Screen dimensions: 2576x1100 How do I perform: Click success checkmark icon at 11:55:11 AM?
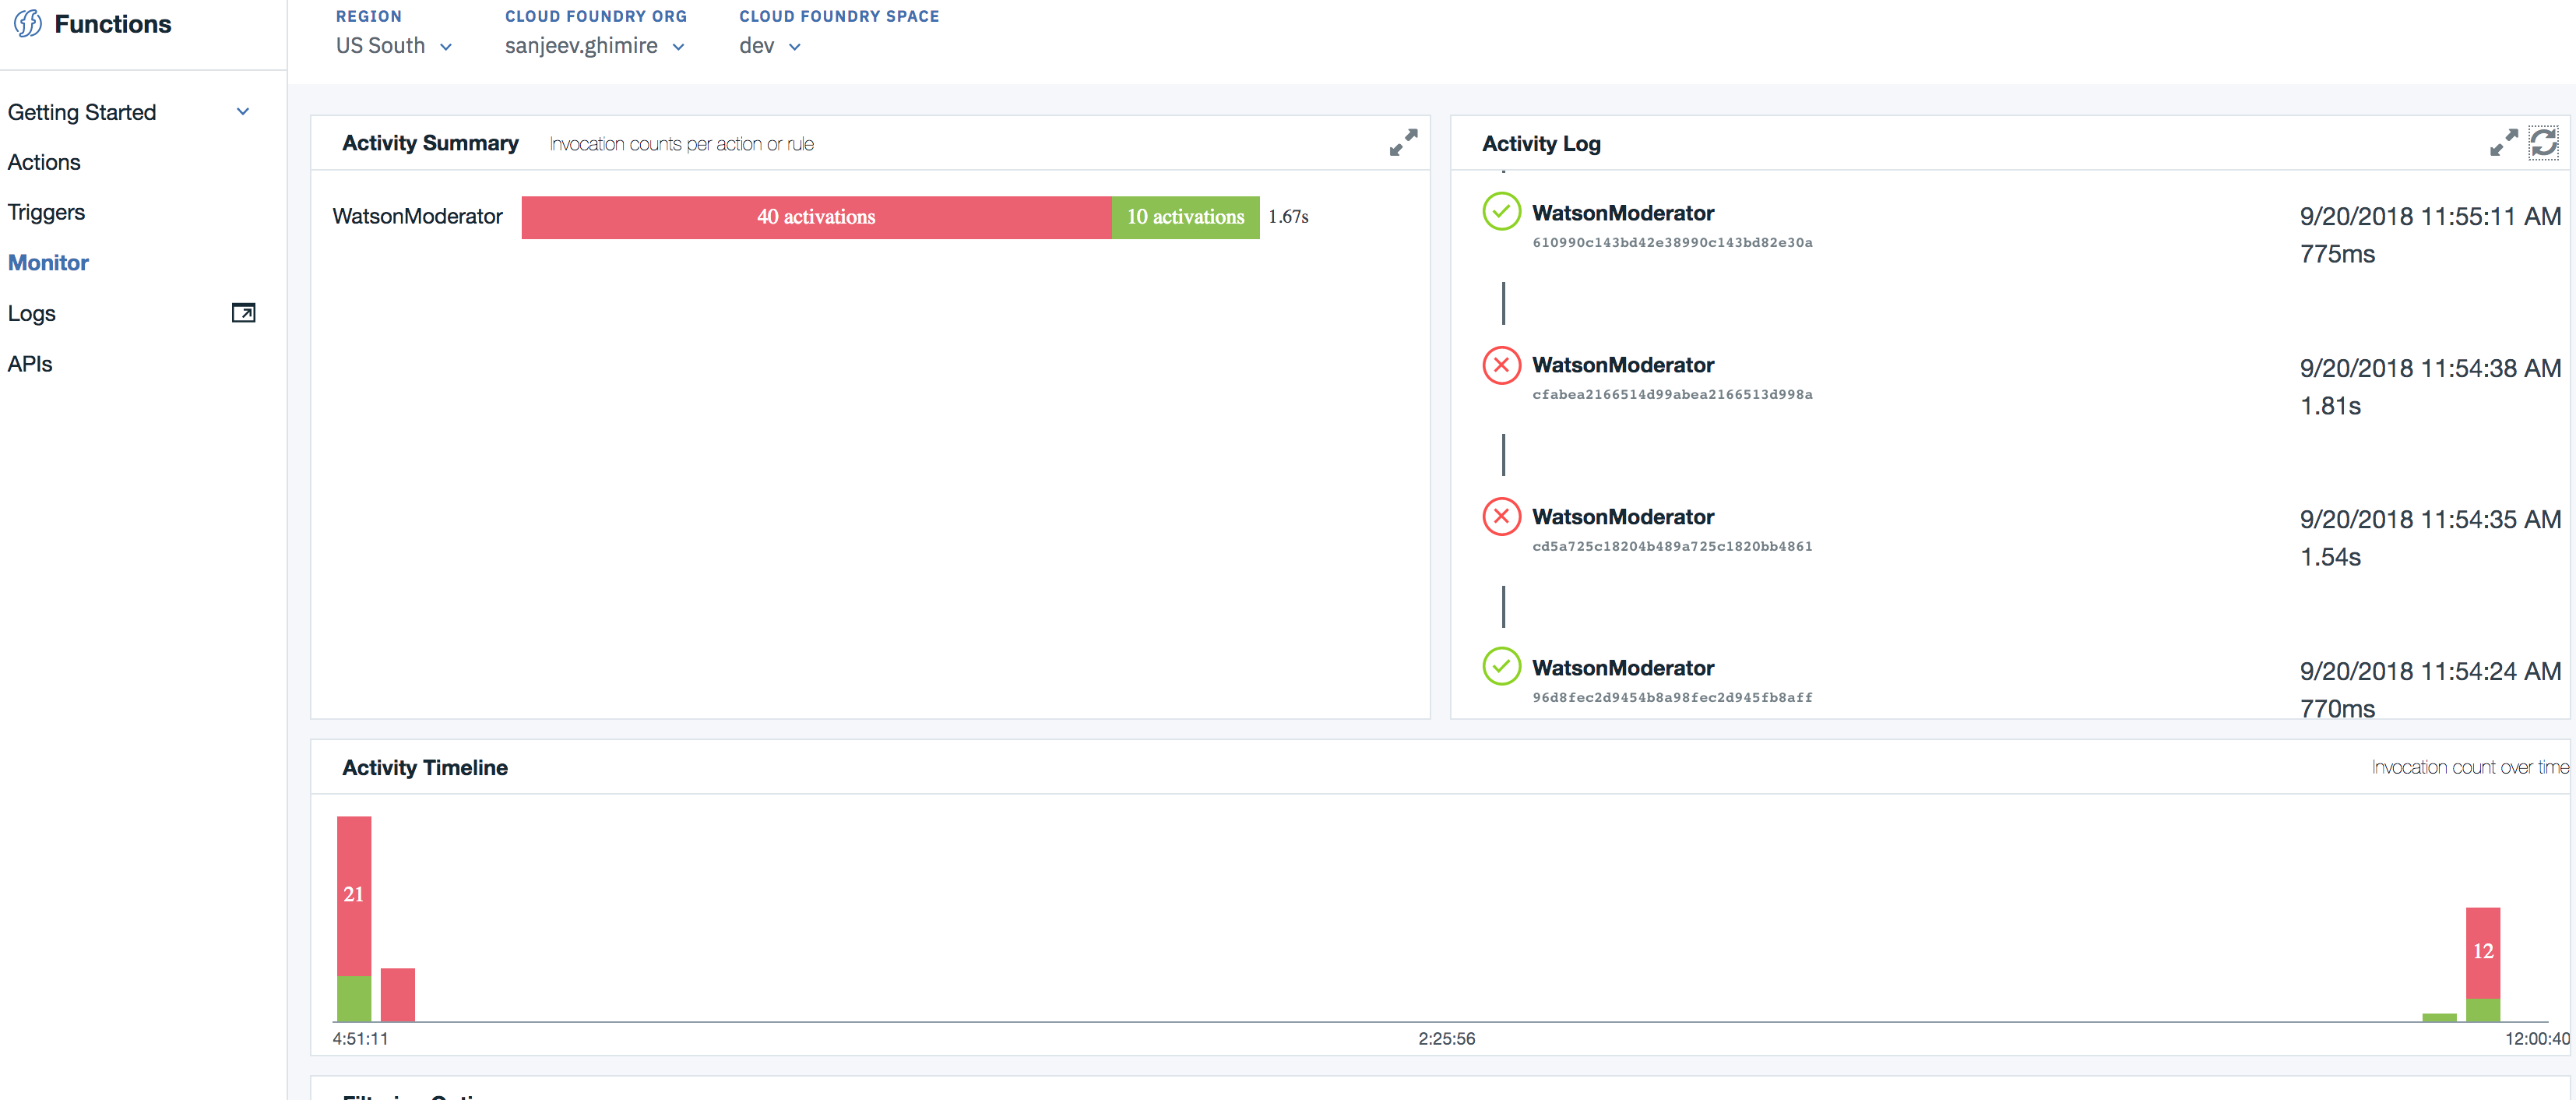[x=1501, y=212]
